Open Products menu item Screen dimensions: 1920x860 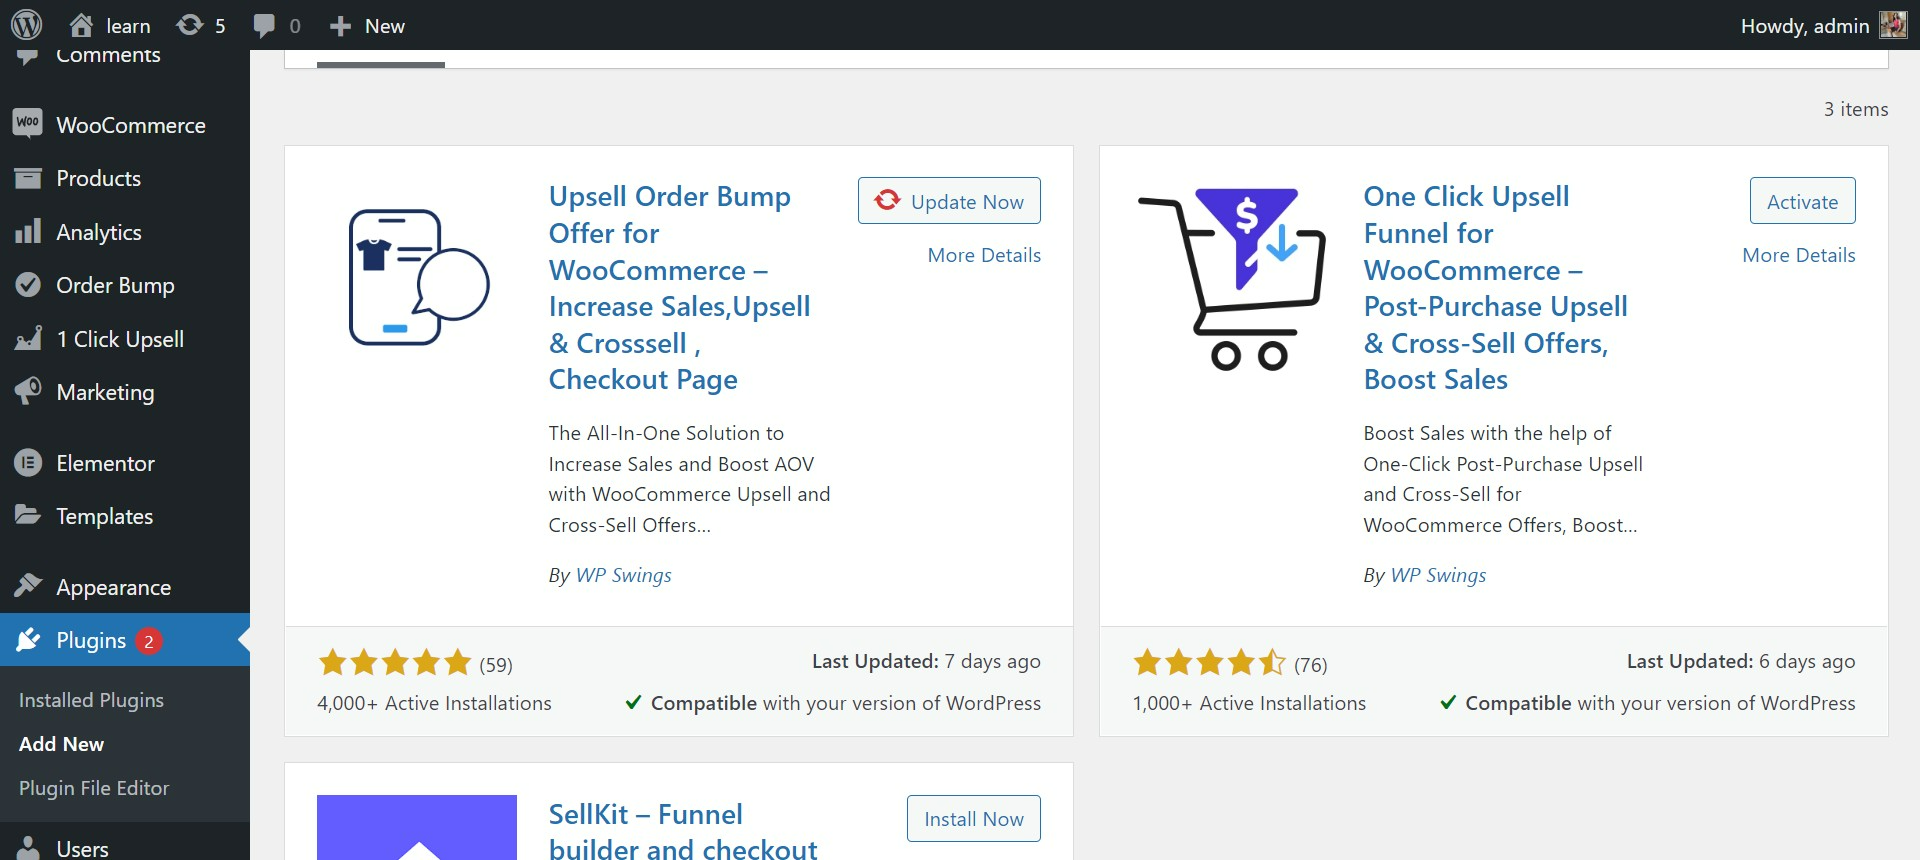[98, 178]
